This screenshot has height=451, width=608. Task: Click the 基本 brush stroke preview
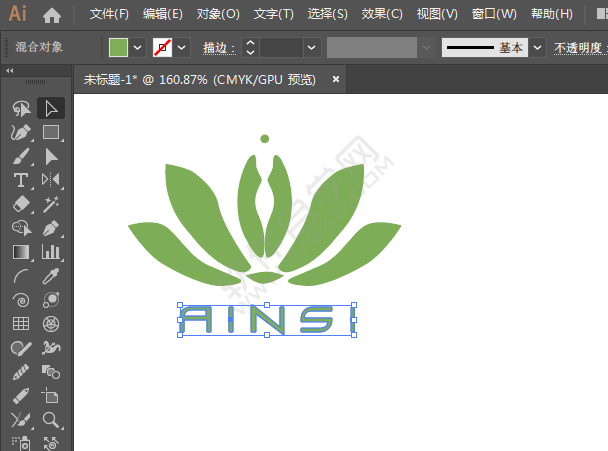click(485, 48)
